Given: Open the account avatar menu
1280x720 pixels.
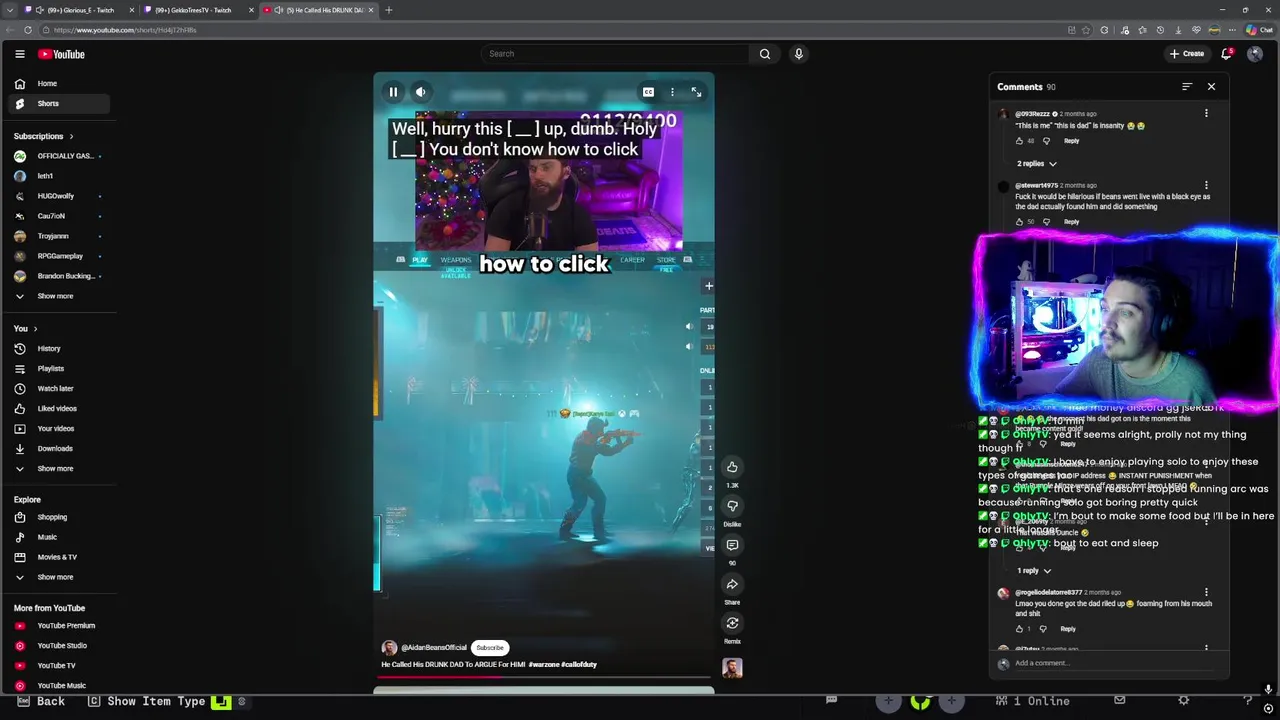Looking at the screenshot, I should point(1255,54).
